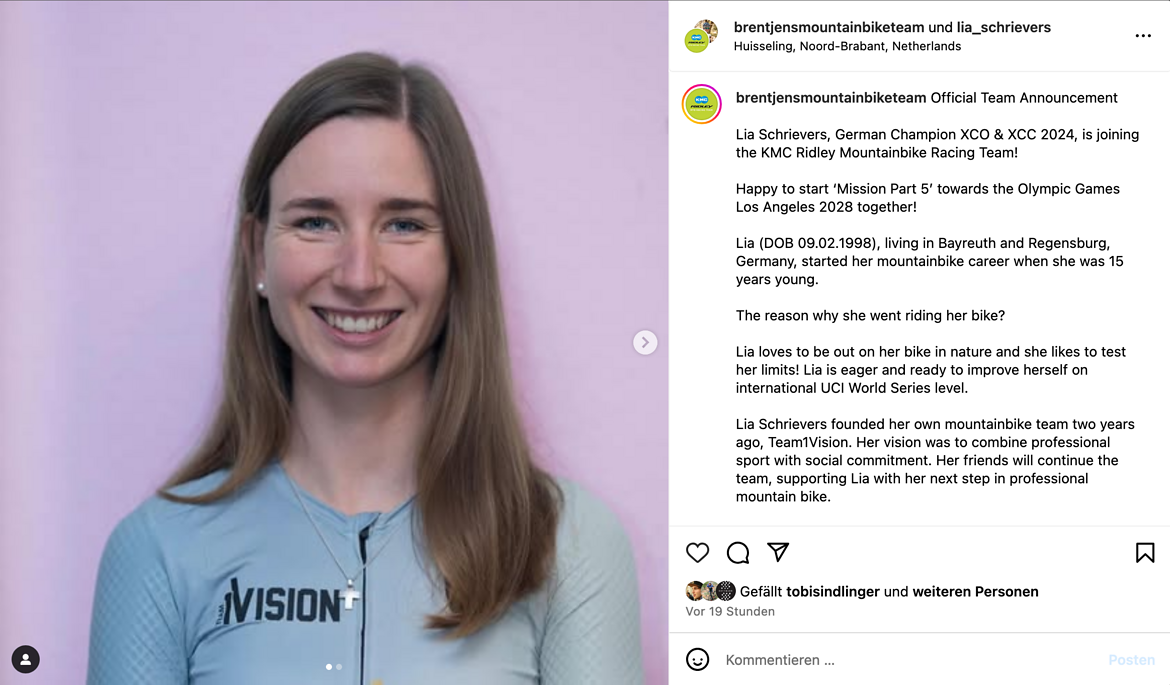View the 'weiteren Personen' likes list
This screenshot has height=685, width=1170.
point(975,592)
